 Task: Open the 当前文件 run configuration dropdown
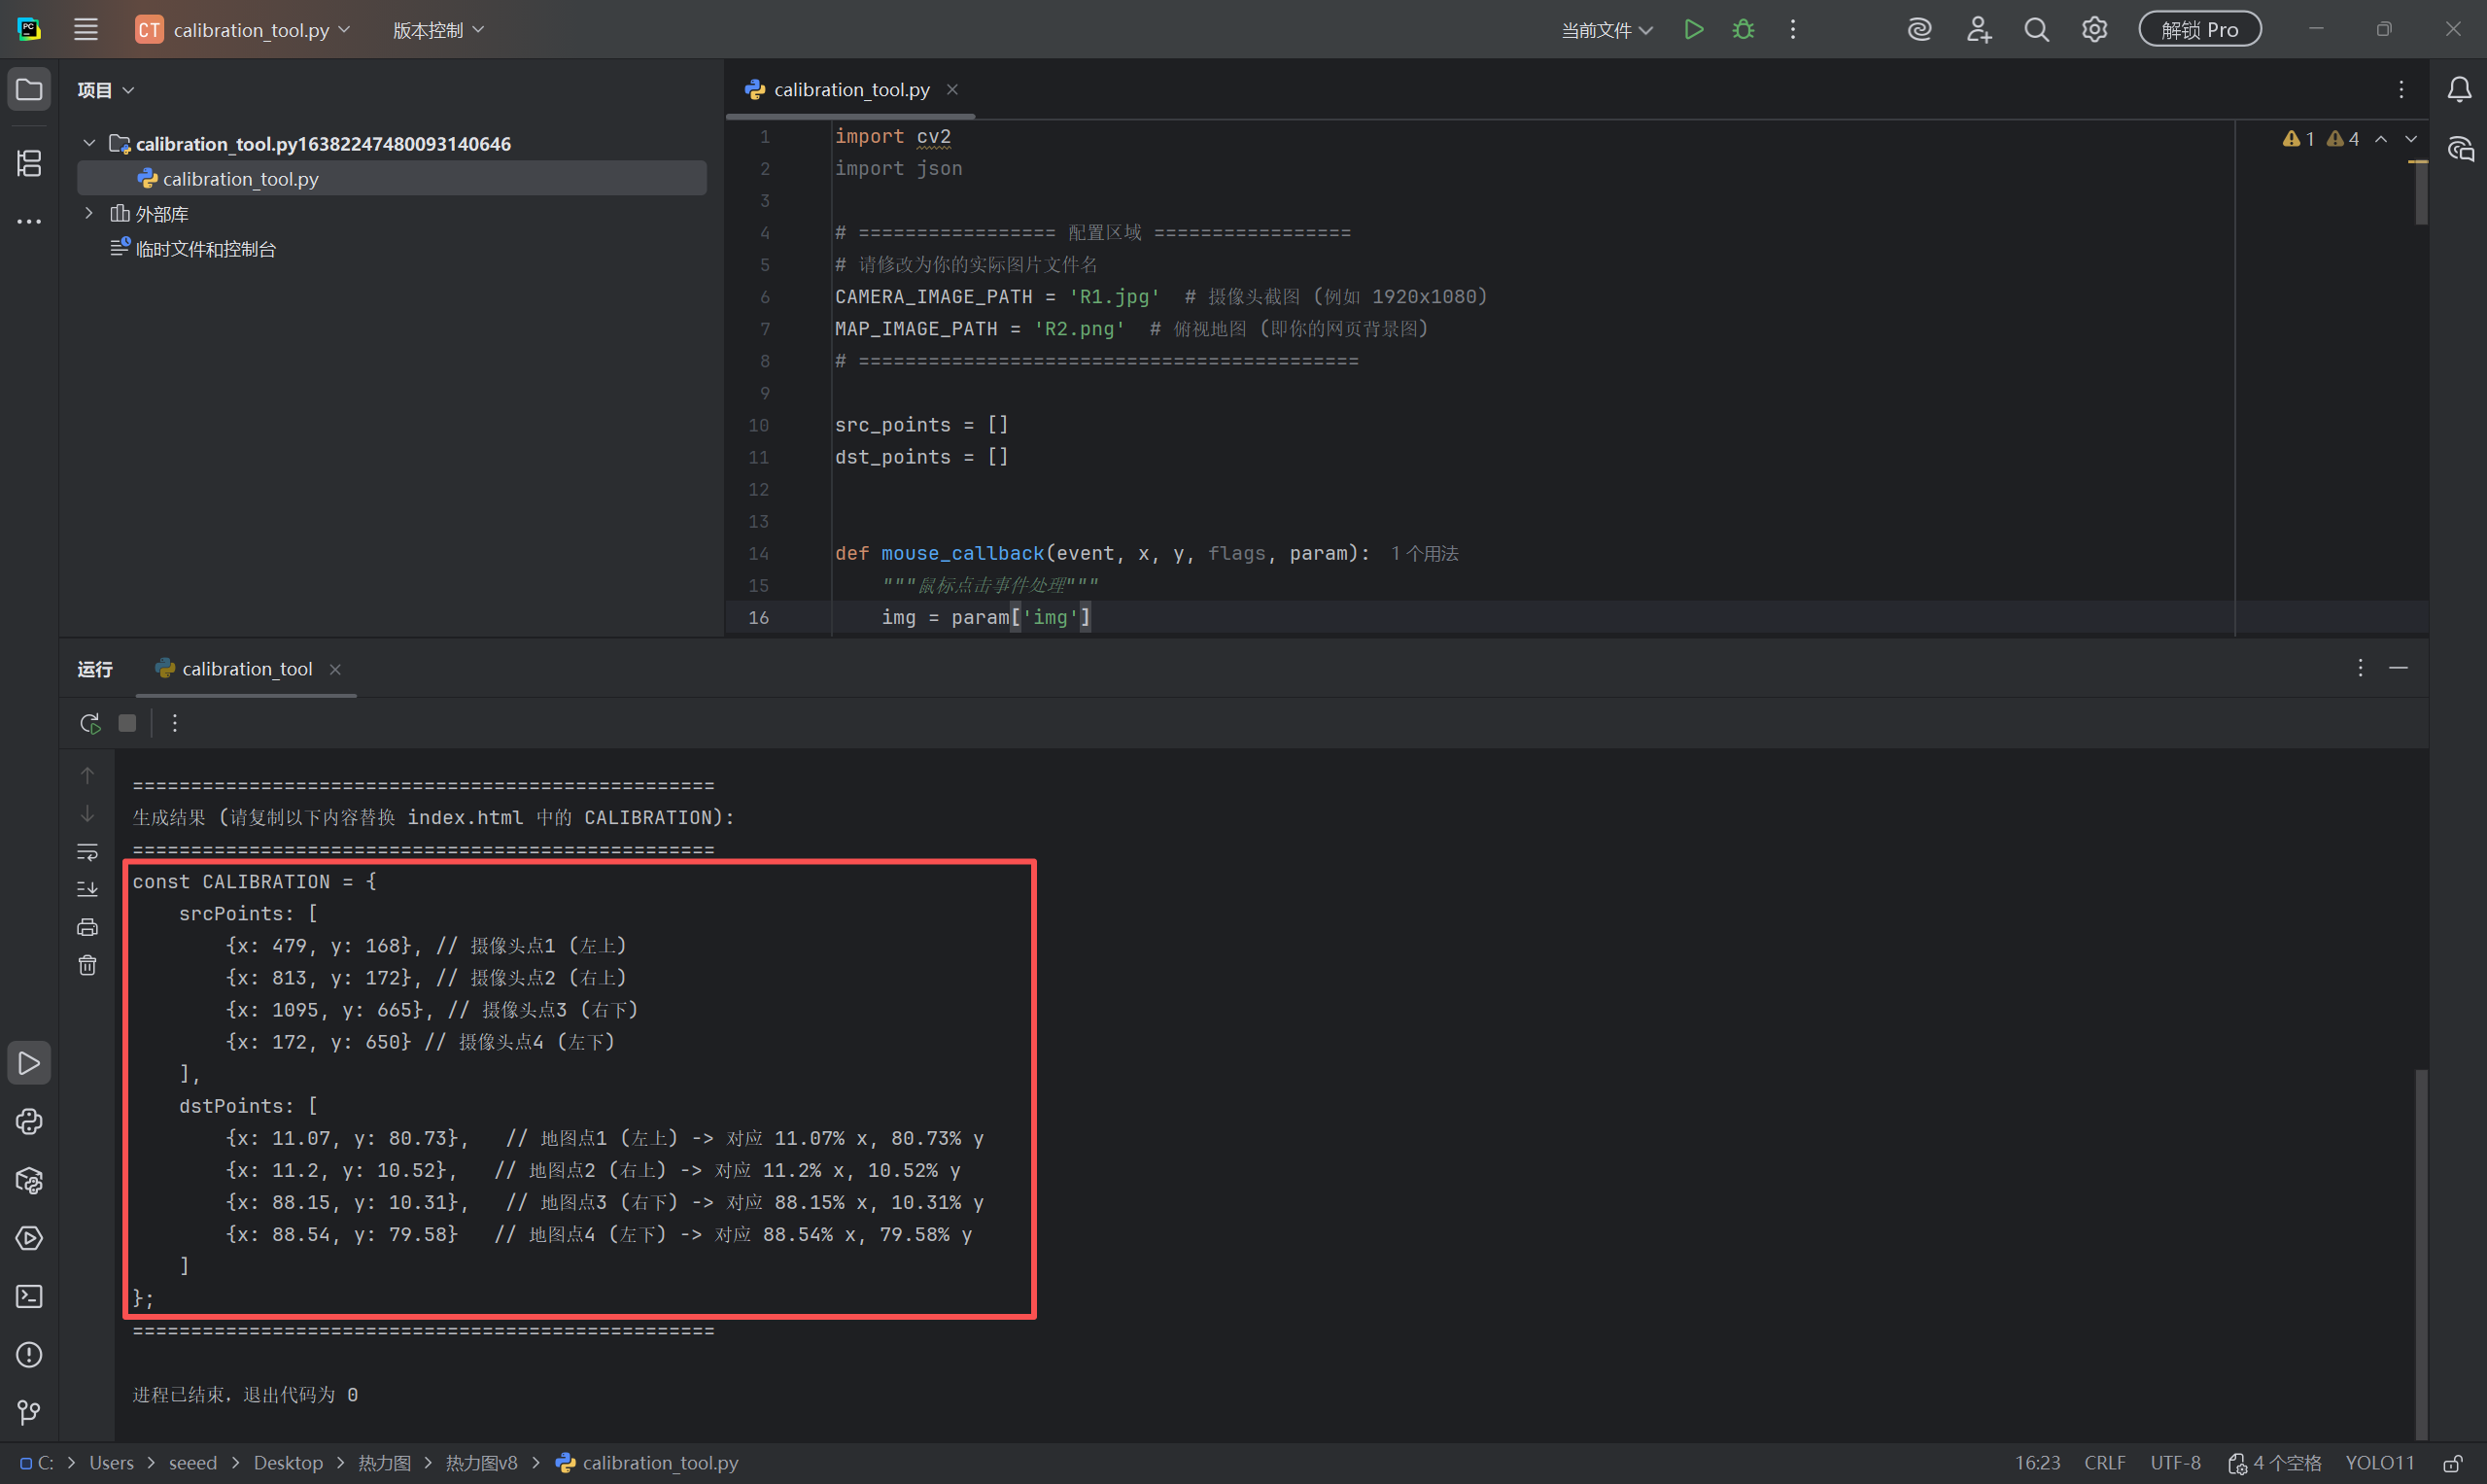click(1606, 30)
